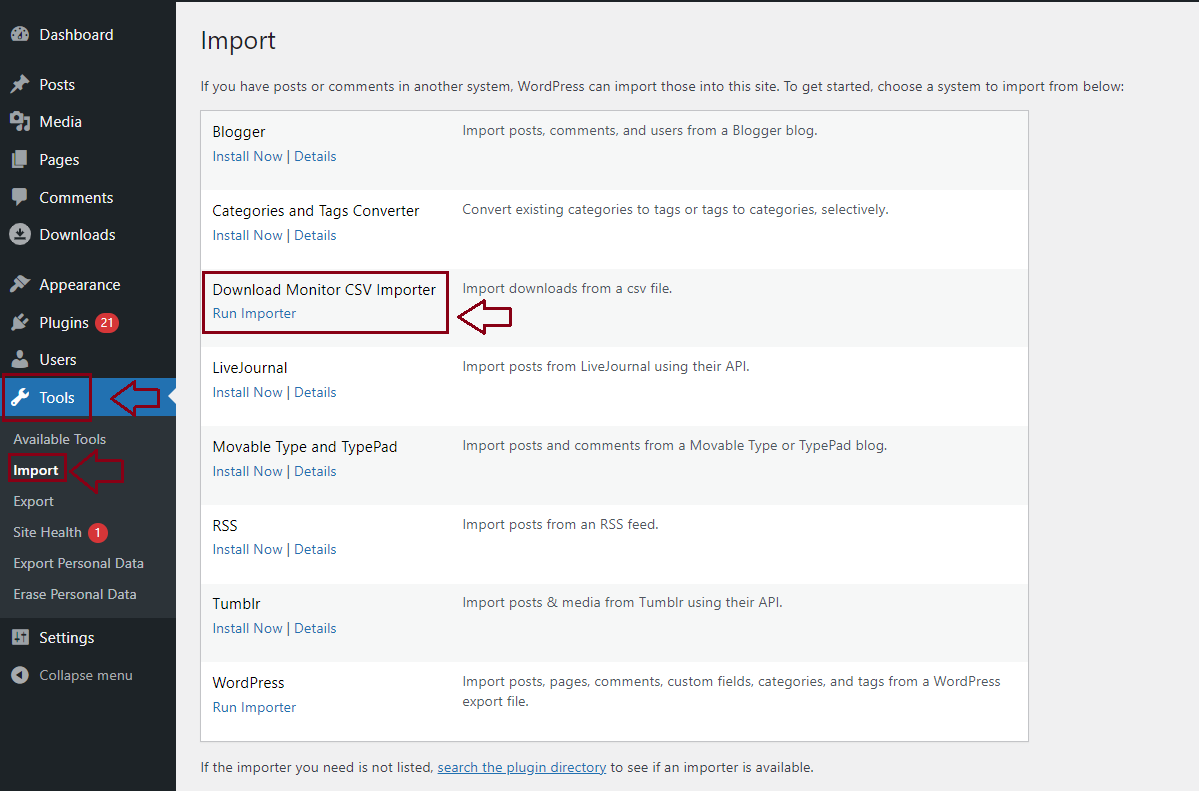Click the Settings sliders icon
This screenshot has width=1199, height=791.
point(20,637)
